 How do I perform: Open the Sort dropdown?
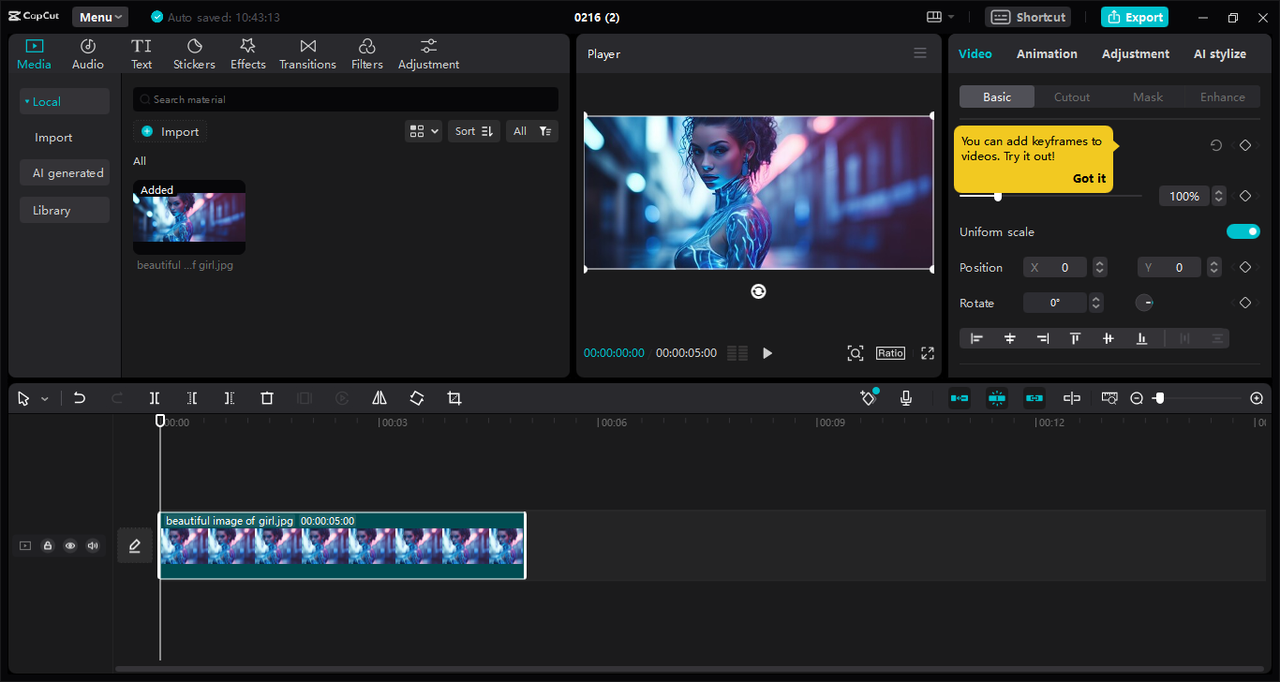(x=474, y=131)
